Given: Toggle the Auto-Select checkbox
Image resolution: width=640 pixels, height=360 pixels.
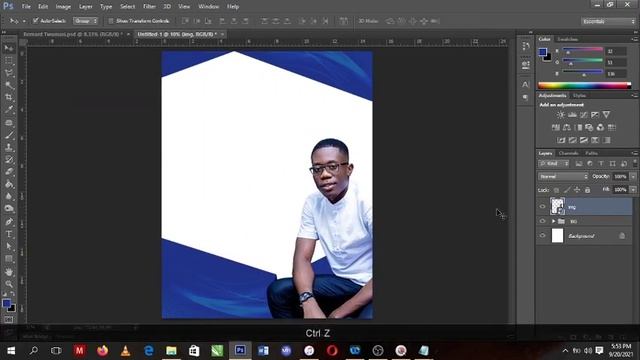Looking at the screenshot, I should coord(36,20).
